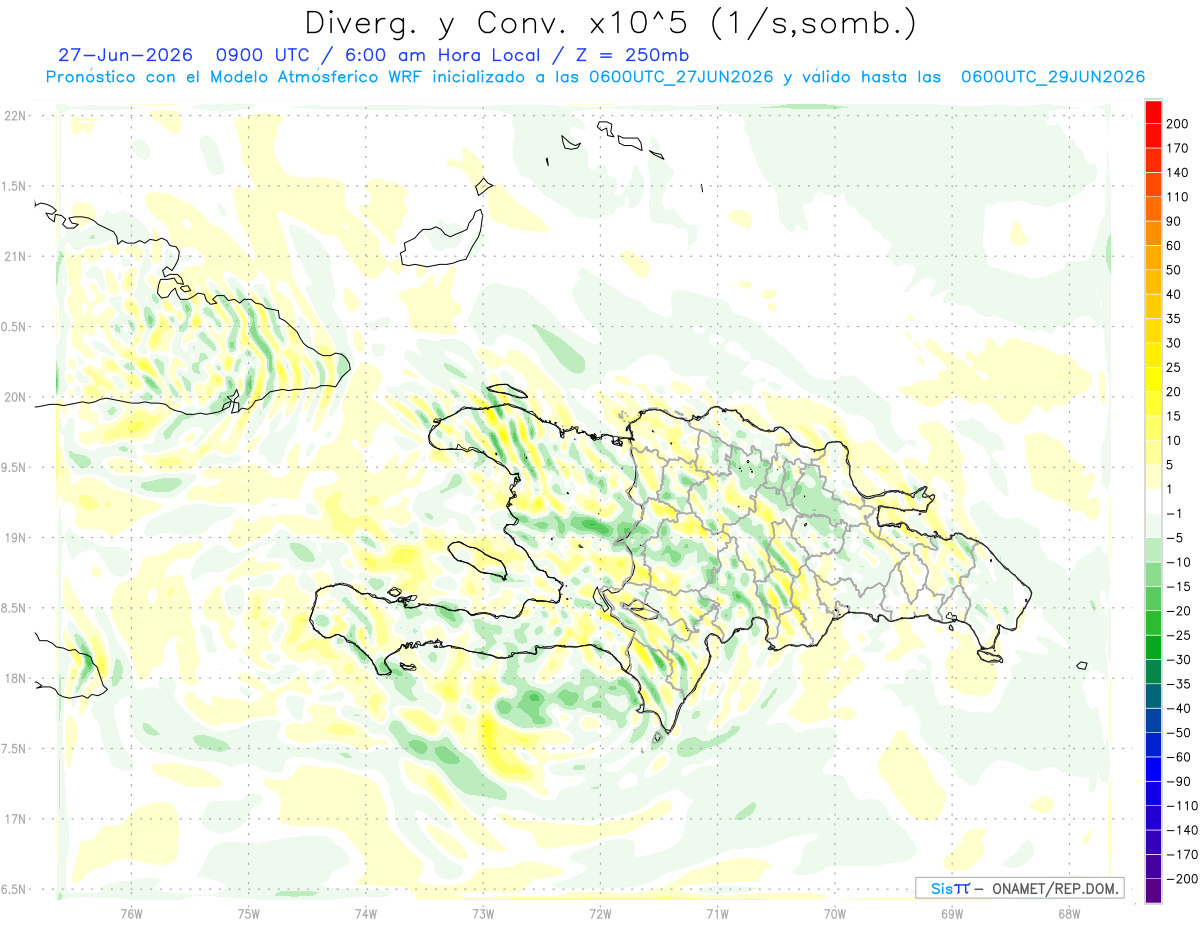
Task: Click the "50" color scale value
Action: tap(1173, 270)
